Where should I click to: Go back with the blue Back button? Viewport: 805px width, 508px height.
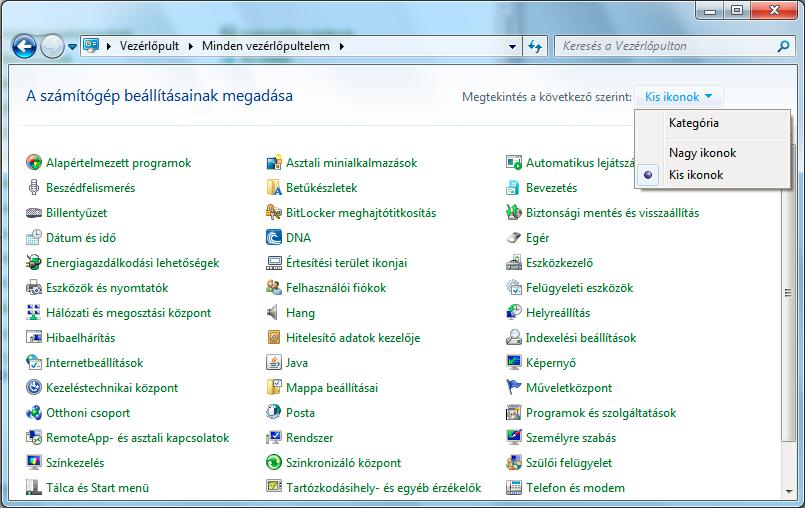point(24,47)
